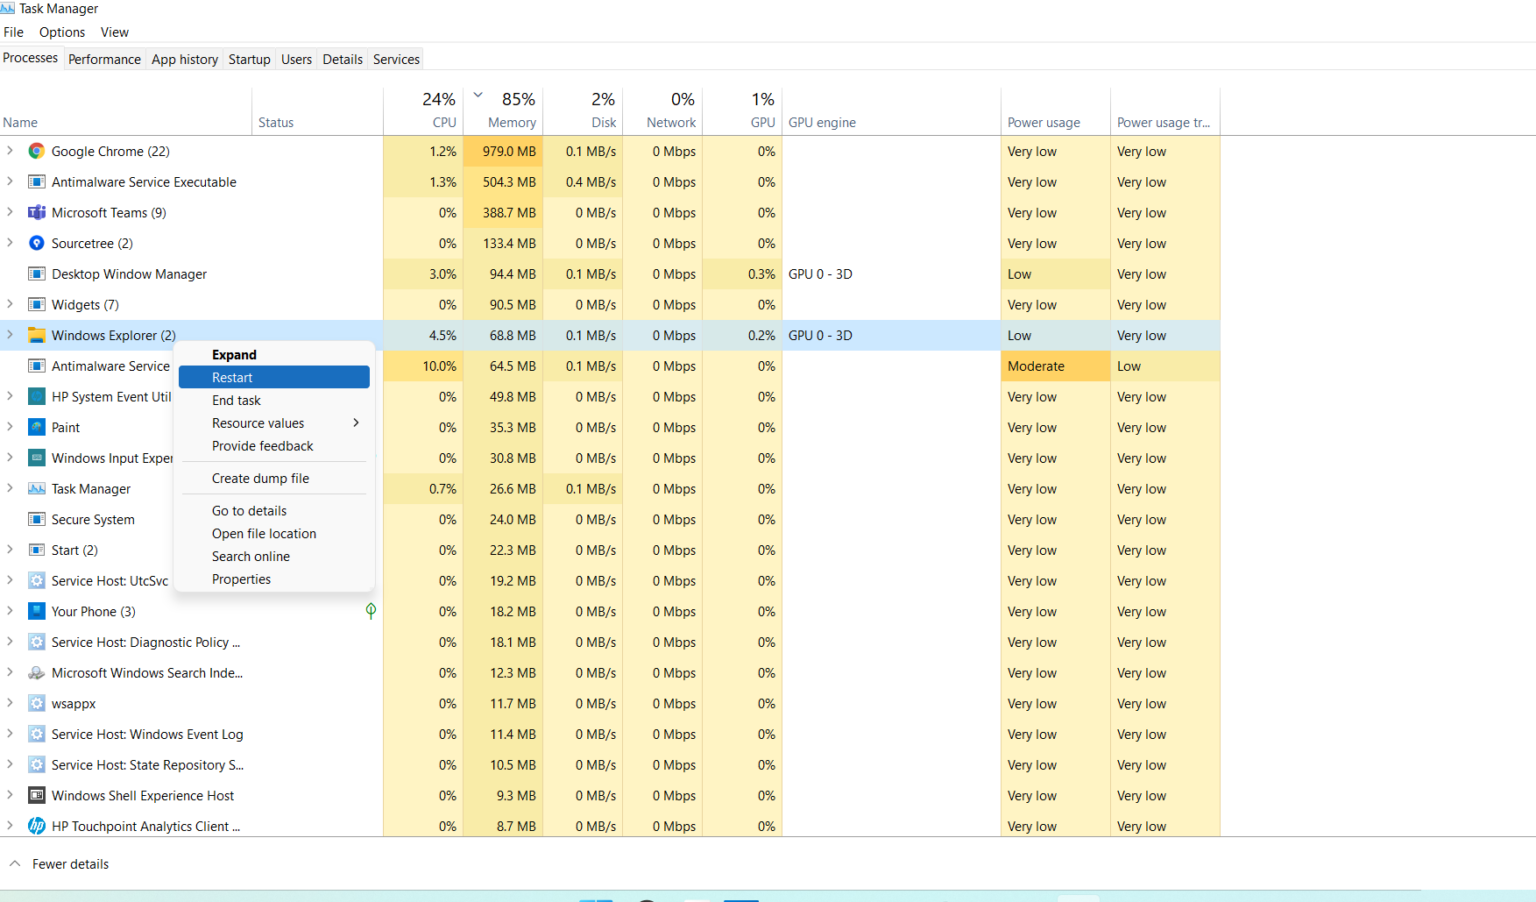Click the Your Phone app icon
1536x902 pixels.
36,611
